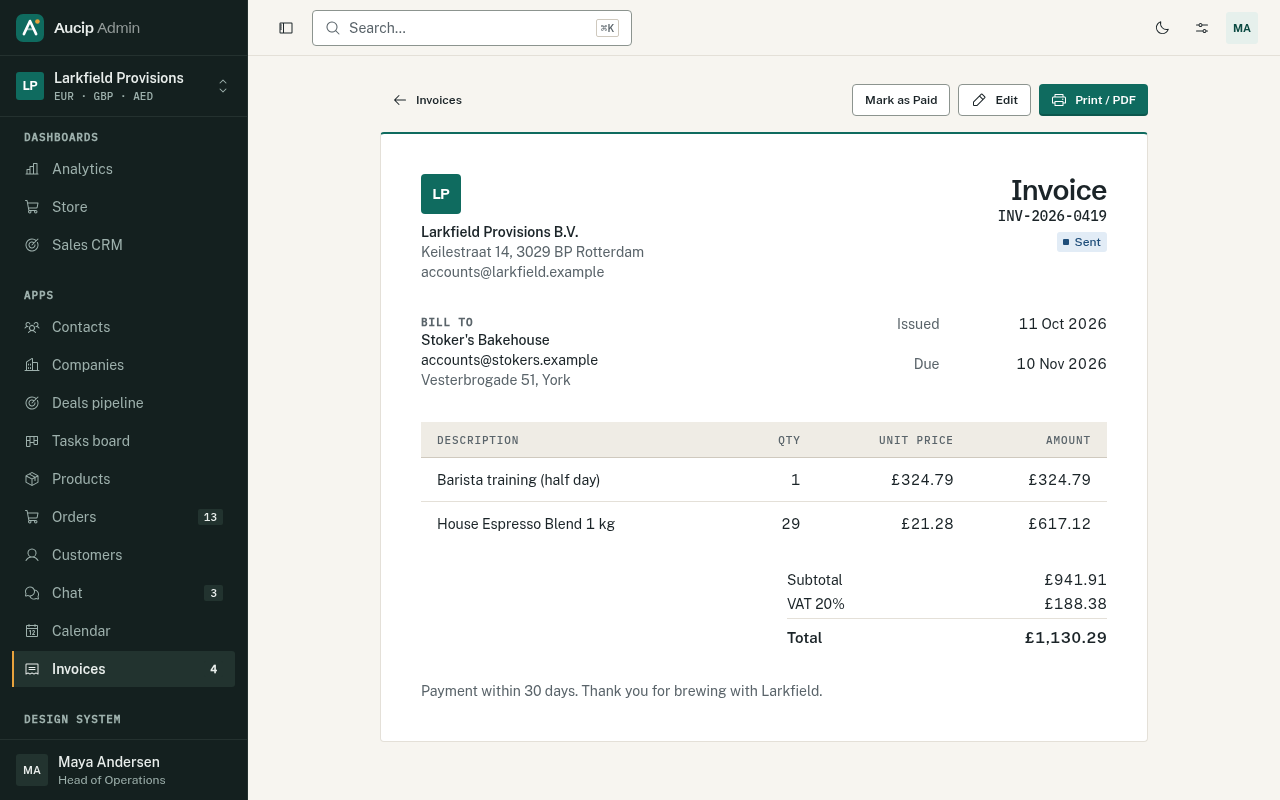This screenshot has height=800, width=1280.
Task: Click the LP company logo on invoice
Action: point(441,194)
